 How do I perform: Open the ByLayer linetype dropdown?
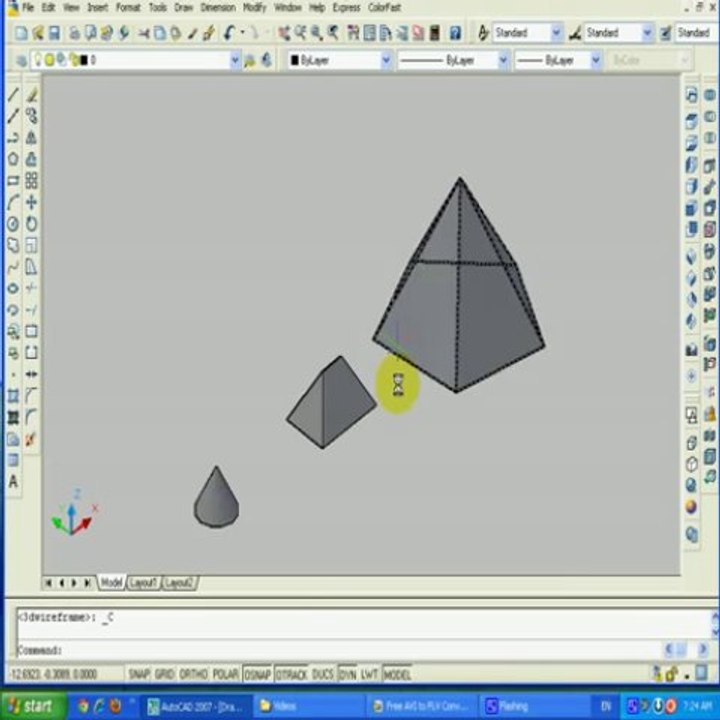(x=503, y=60)
